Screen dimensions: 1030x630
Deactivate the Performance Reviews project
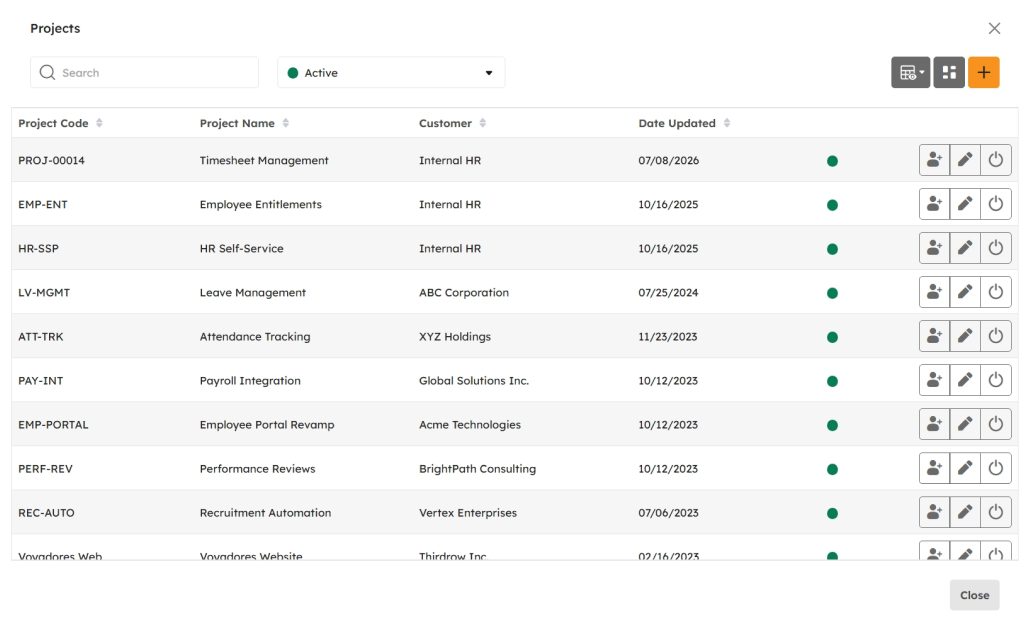pos(996,468)
